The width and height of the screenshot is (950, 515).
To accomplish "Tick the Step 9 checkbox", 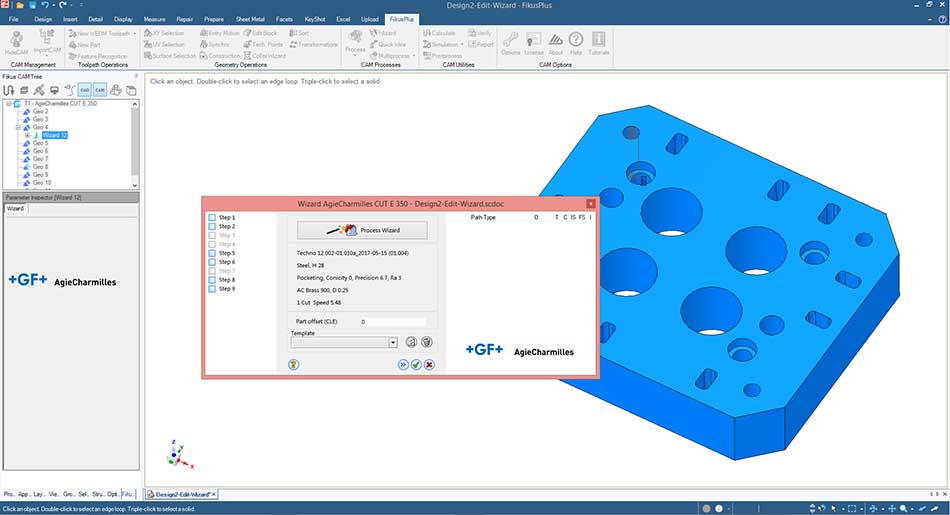I will pyautogui.click(x=211, y=289).
